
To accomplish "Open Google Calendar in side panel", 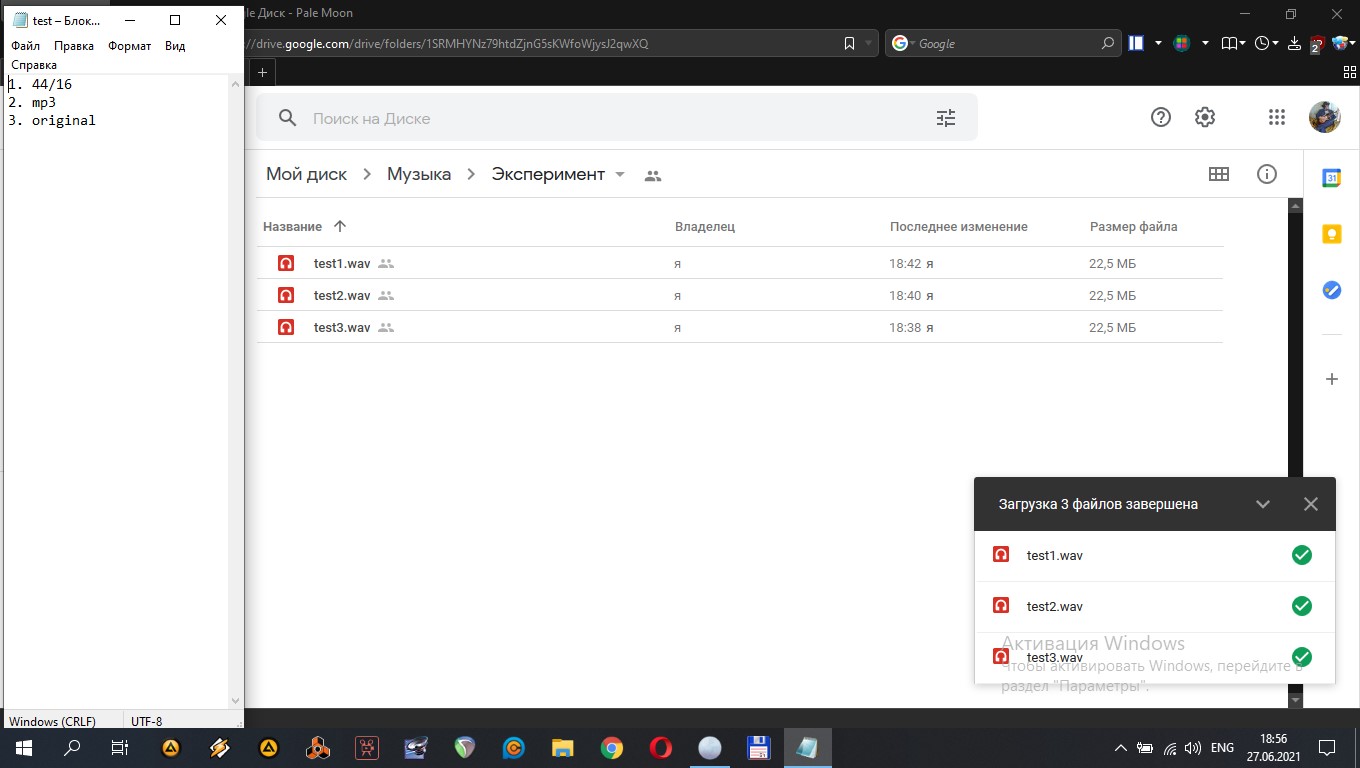I will click(1332, 178).
